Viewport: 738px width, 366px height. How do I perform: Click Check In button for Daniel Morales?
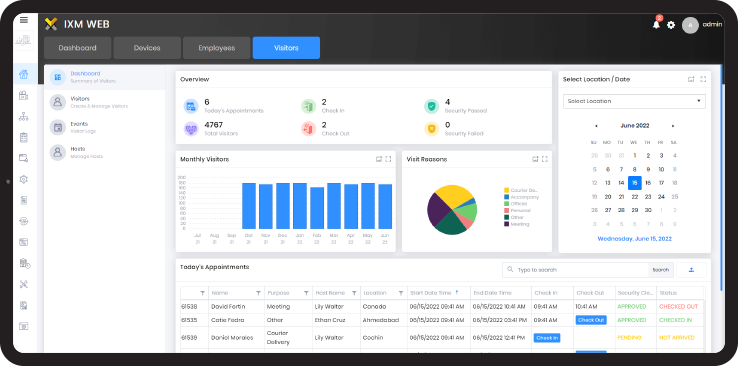[x=547, y=338]
